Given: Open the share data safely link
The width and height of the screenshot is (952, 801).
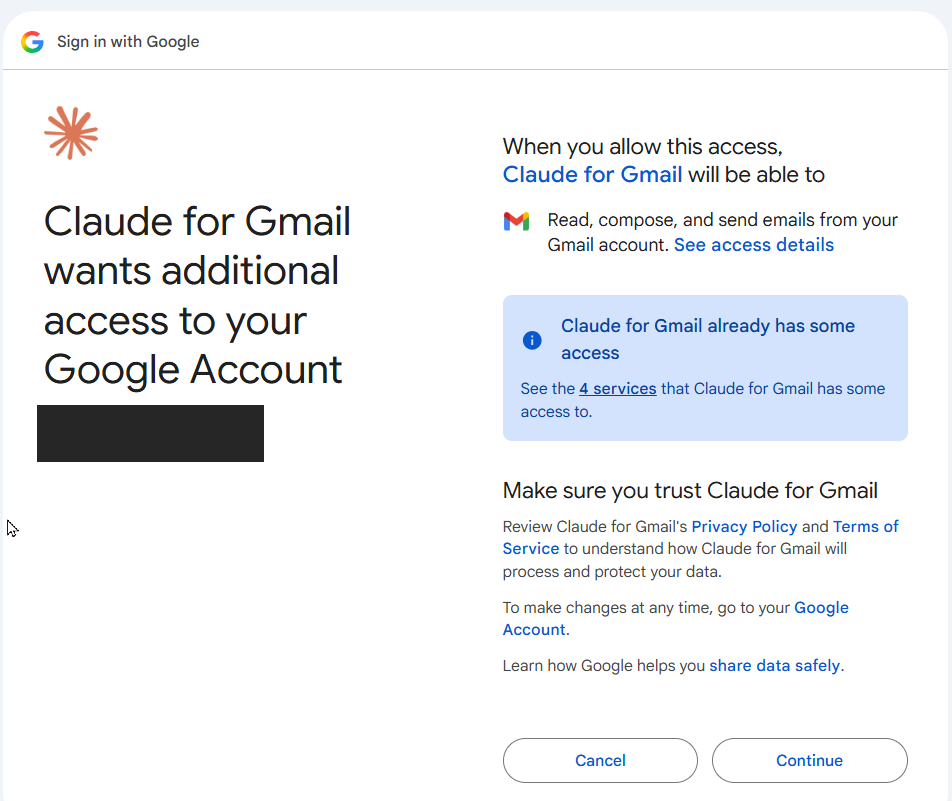Looking at the screenshot, I should coord(775,666).
